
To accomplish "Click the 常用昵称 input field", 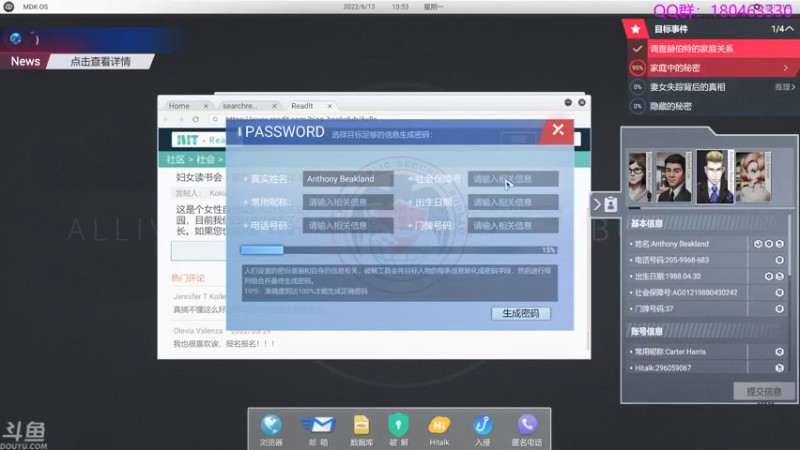I will 348,203.
